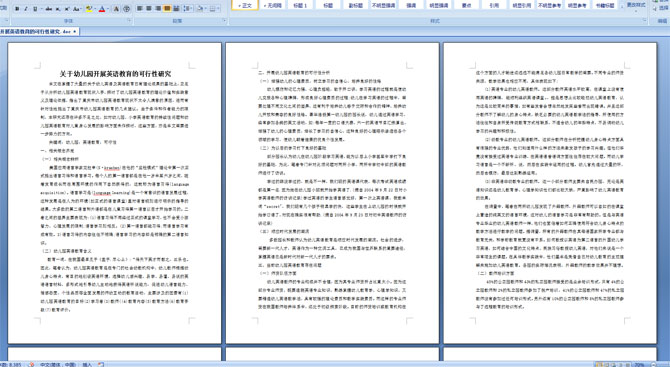The image size is (670, 367).
Task: Apply the yellow text highlight color
Action: [89, 9]
